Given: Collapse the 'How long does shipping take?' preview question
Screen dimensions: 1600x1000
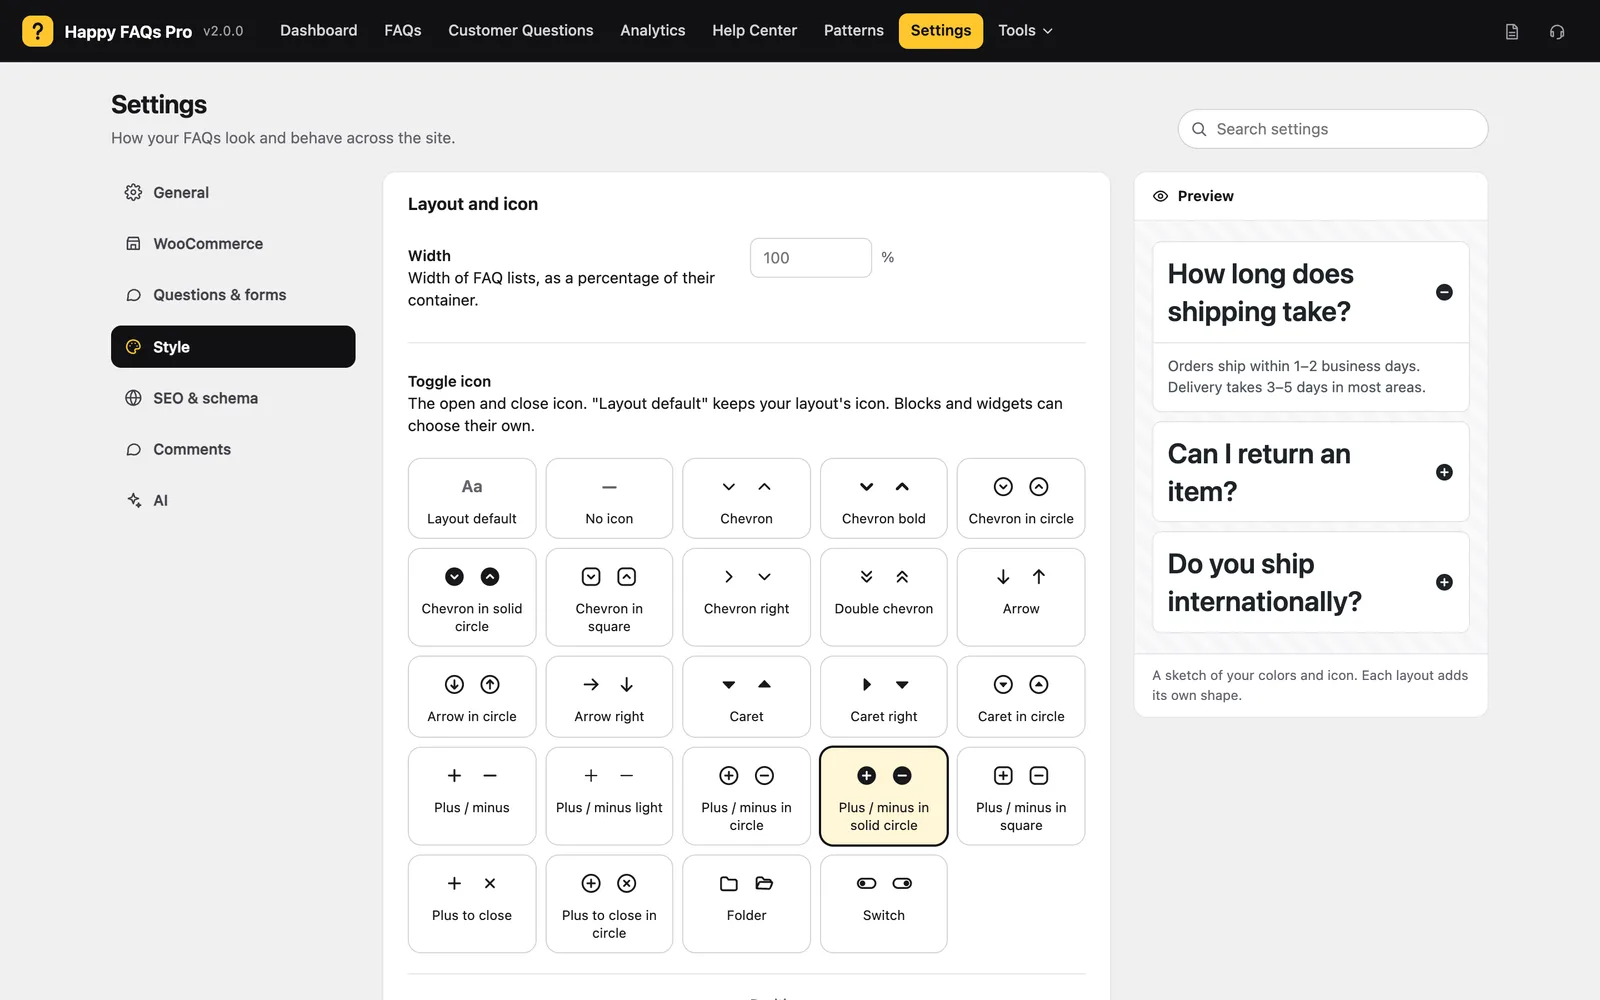Looking at the screenshot, I should 1444,292.
